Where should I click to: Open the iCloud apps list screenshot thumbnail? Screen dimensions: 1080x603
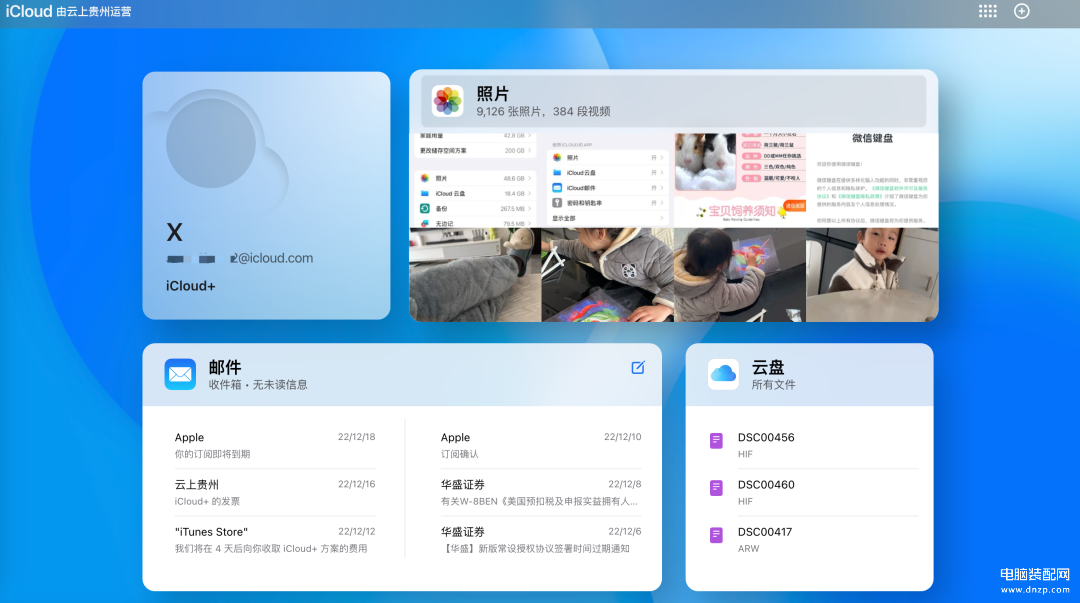(608, 180)
